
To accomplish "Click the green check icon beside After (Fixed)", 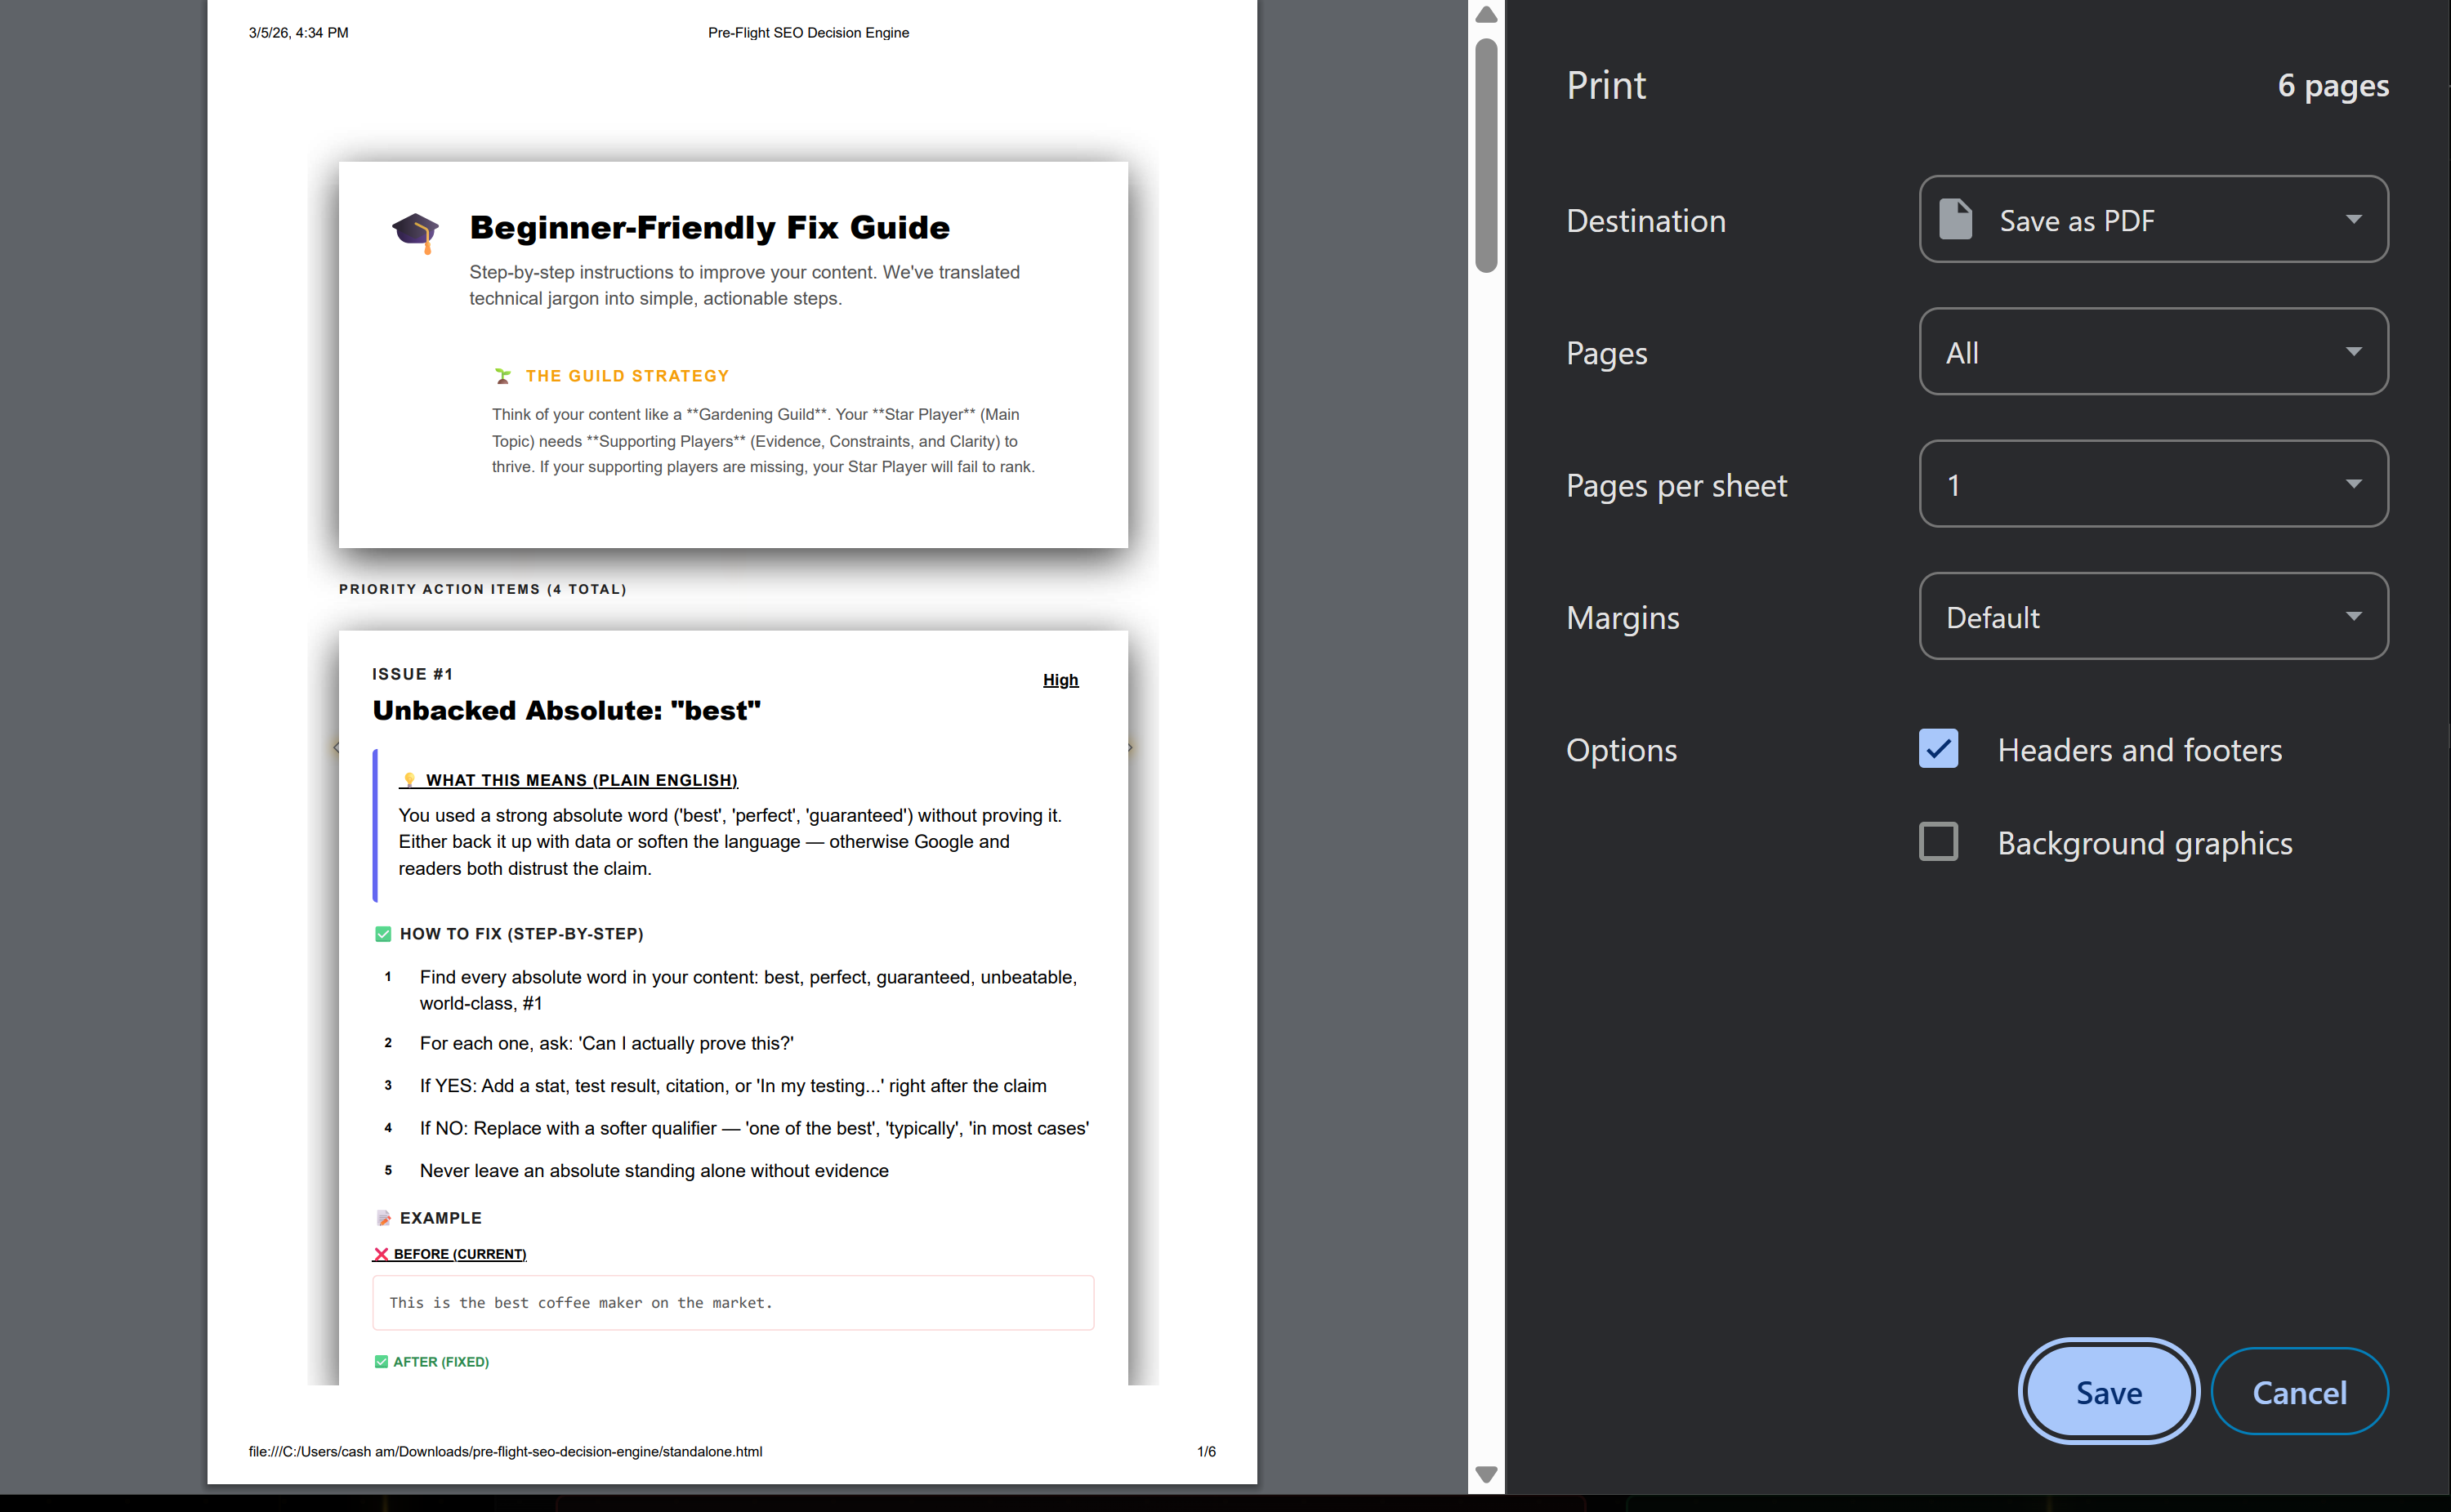I will 381,1362.
